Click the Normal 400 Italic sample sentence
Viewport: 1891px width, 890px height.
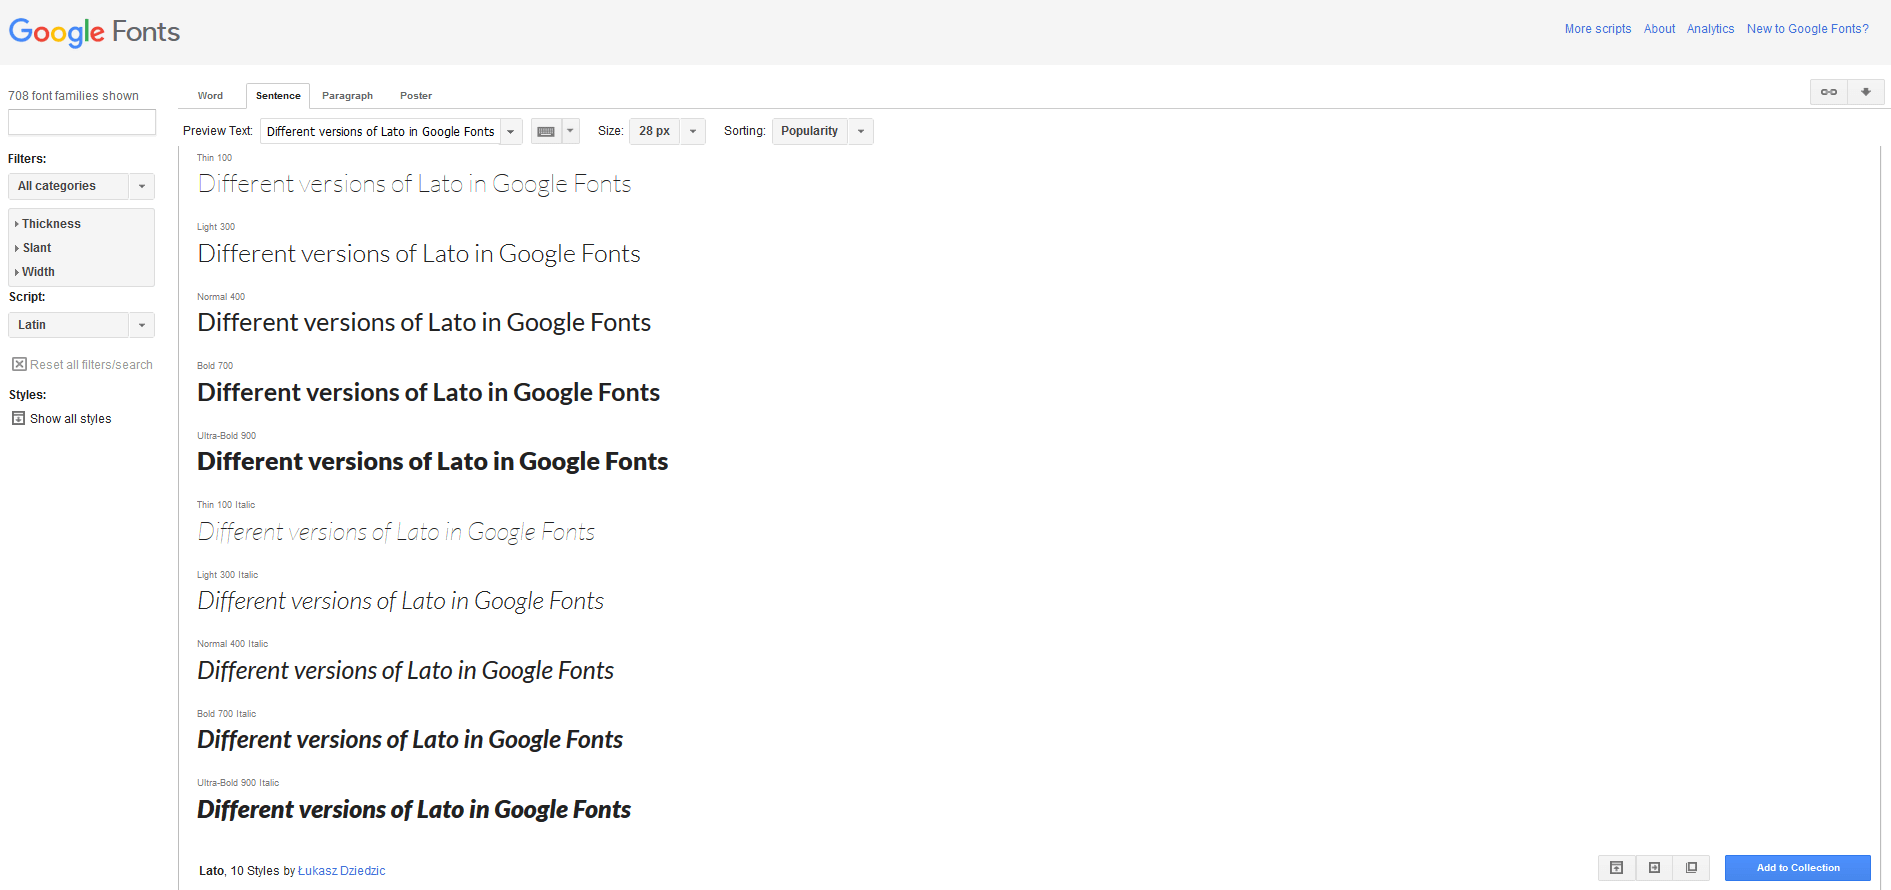(x=406, y=671)
